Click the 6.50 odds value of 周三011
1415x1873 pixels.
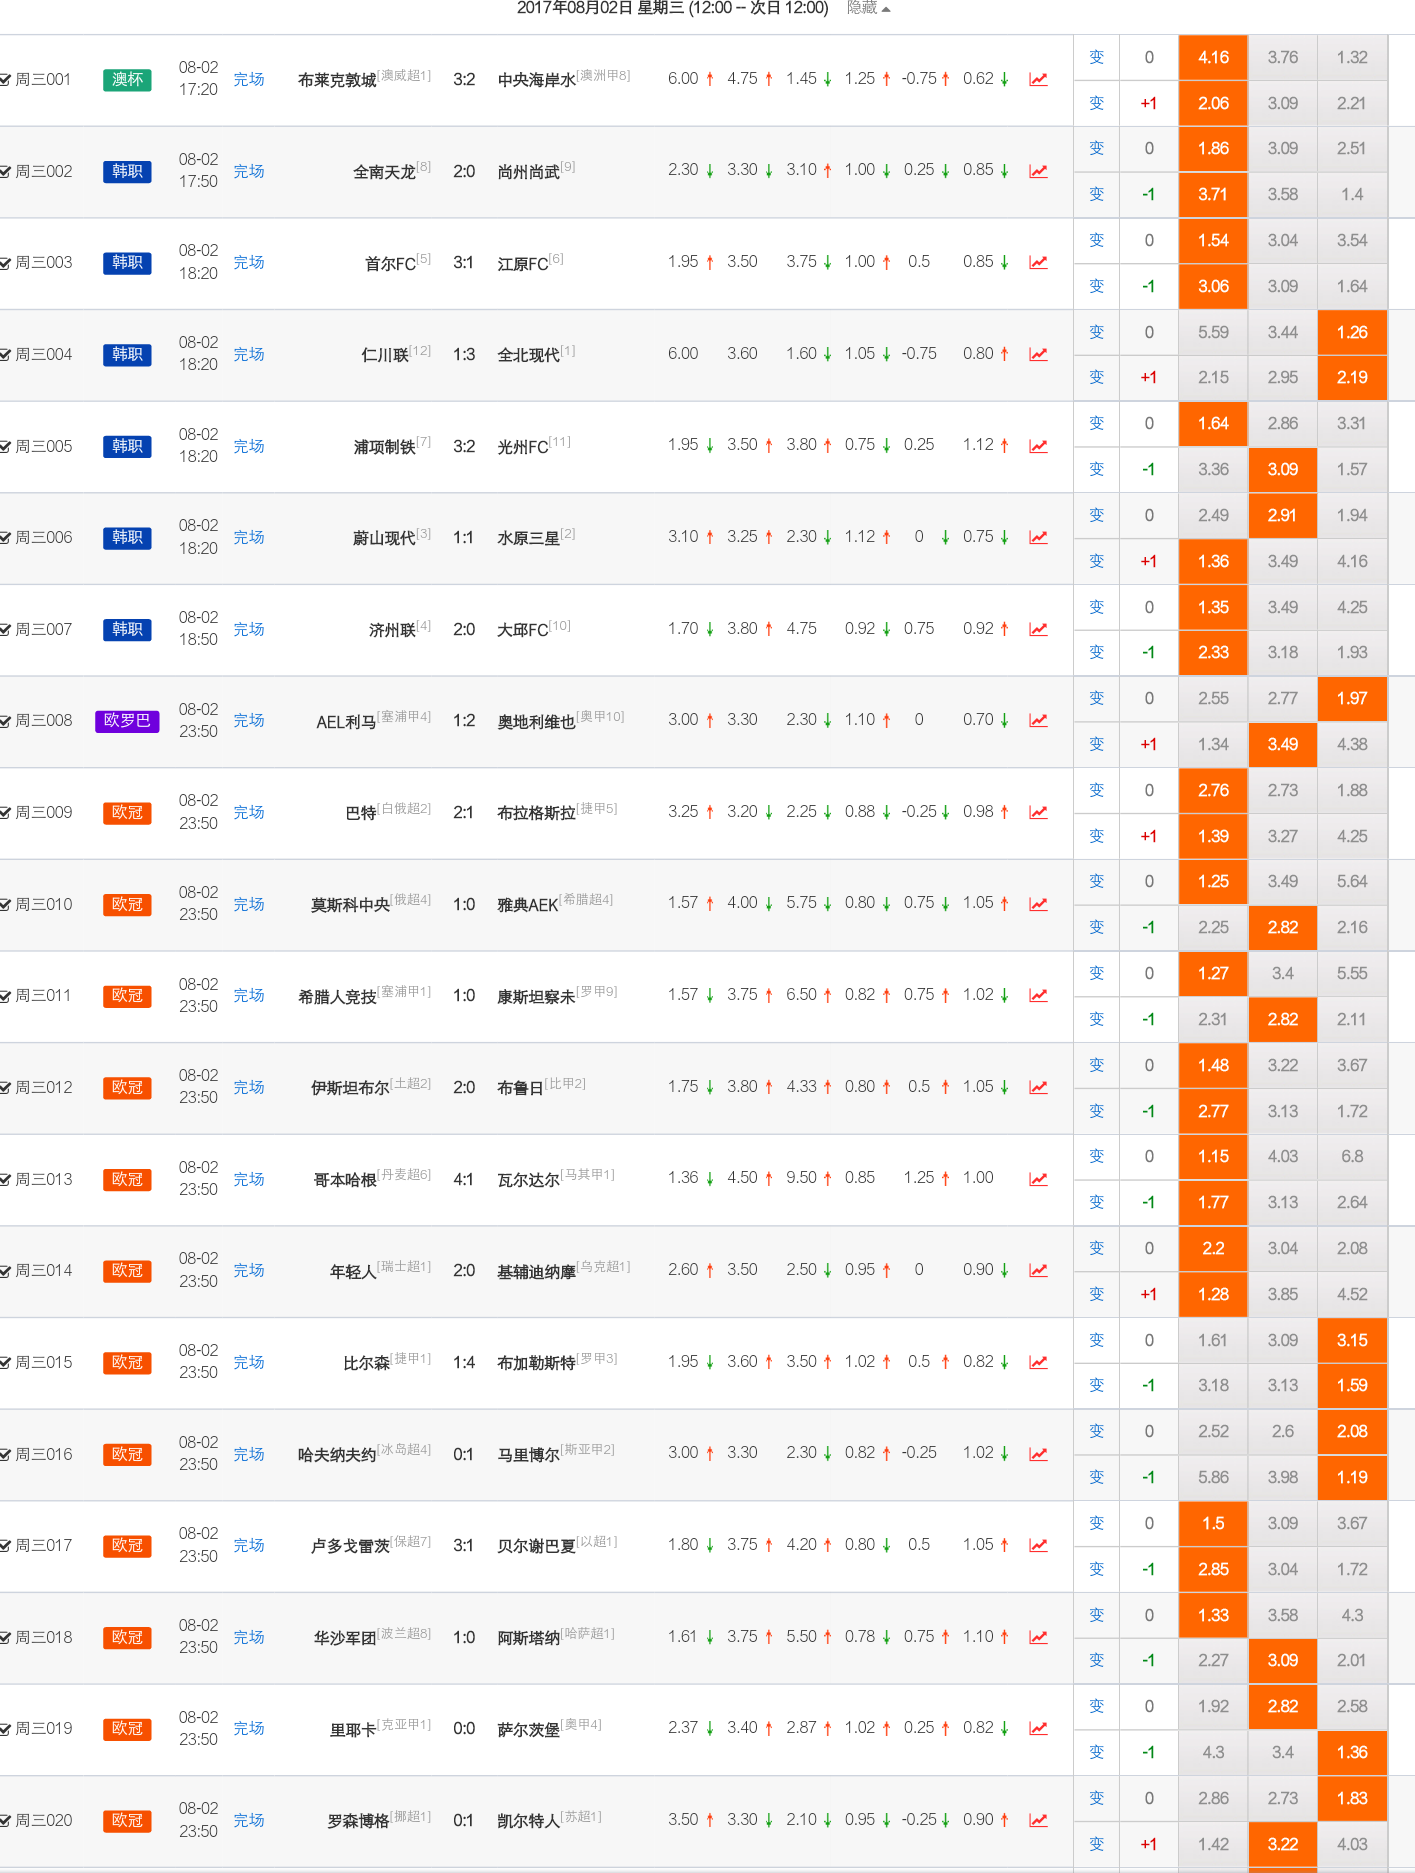801,994
